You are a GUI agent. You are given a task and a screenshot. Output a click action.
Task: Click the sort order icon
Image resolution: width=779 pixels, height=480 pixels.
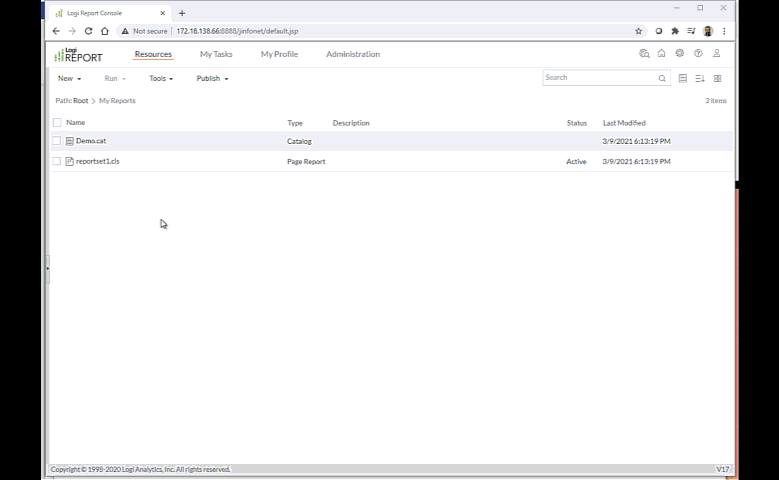700,78
